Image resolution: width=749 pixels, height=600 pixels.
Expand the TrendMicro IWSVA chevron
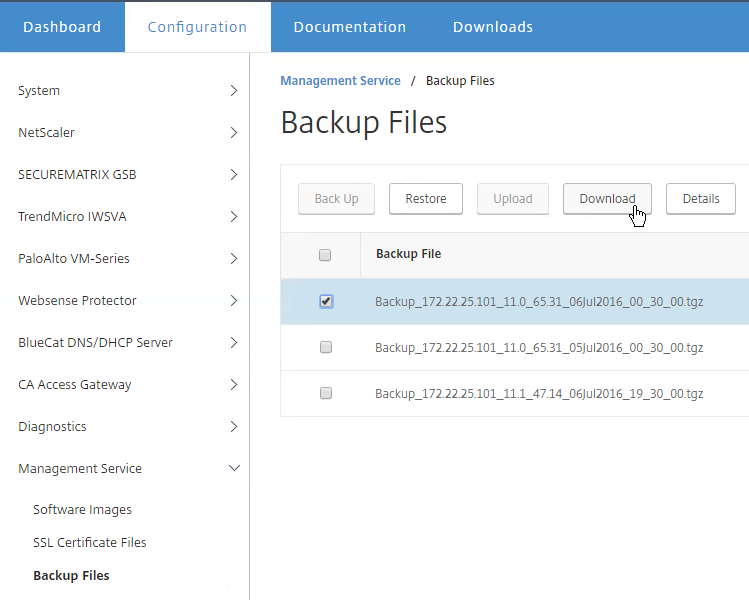pyautogui.click(x=234, y=216)
